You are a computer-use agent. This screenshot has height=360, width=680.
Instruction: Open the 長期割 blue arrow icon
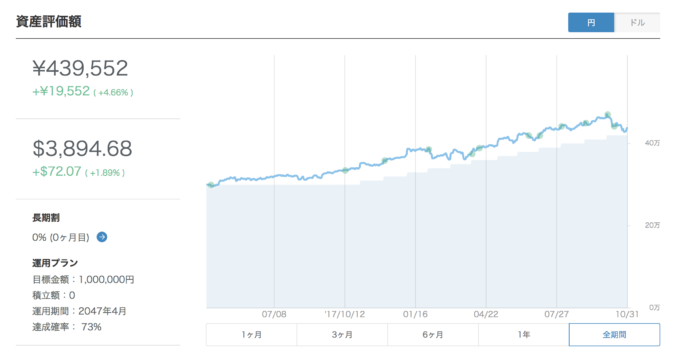[102, 237]
